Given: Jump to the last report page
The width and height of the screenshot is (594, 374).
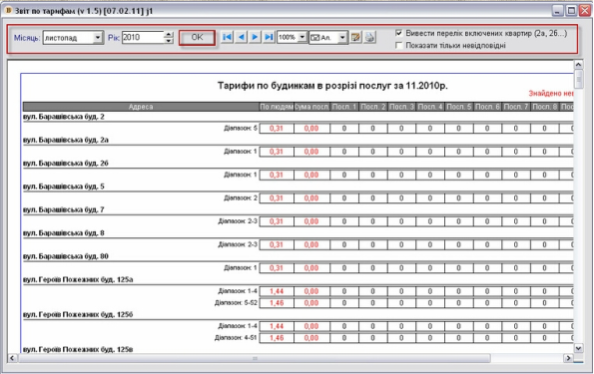Looking at the screenshot, I should tap(269, 37).
